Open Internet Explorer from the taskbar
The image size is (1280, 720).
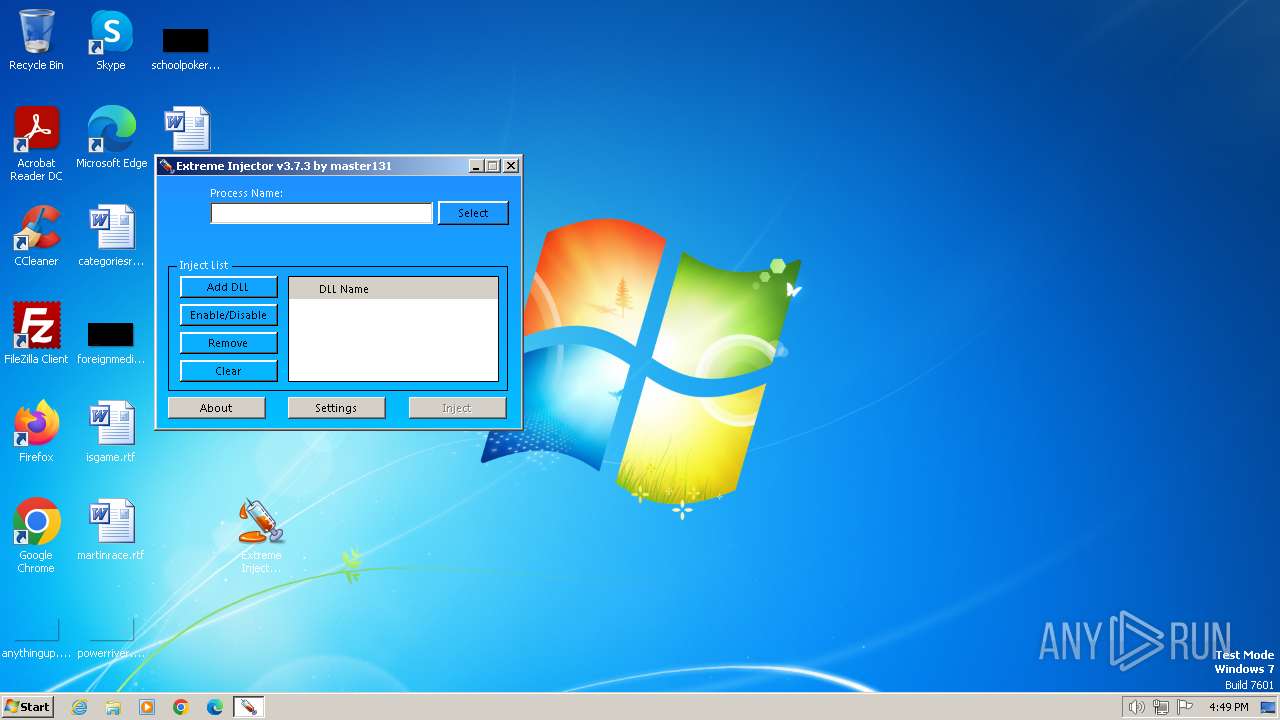point(80,707)
